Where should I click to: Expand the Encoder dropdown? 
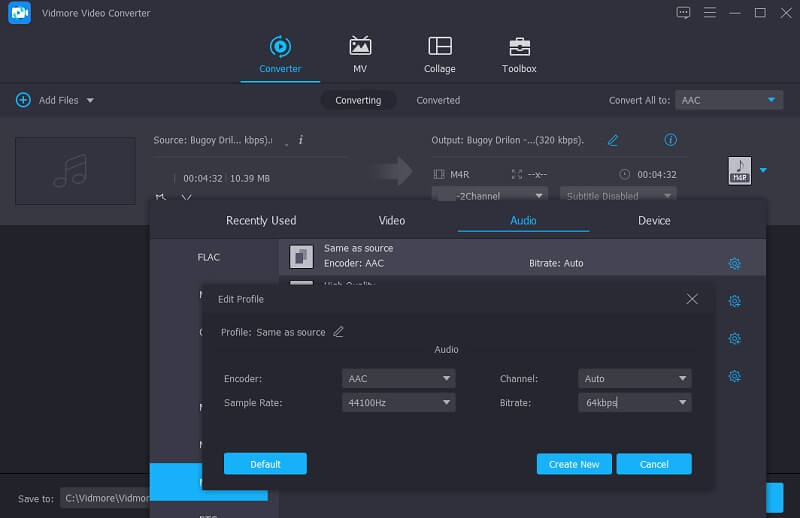tap(398, 379)
